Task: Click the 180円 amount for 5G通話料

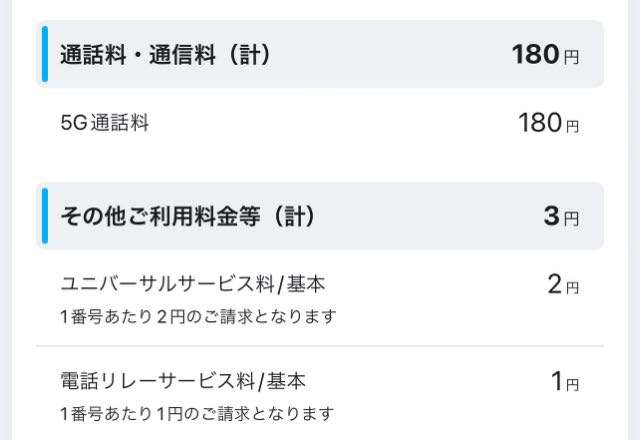Action: pyautogui.click(x=549, y=123)
